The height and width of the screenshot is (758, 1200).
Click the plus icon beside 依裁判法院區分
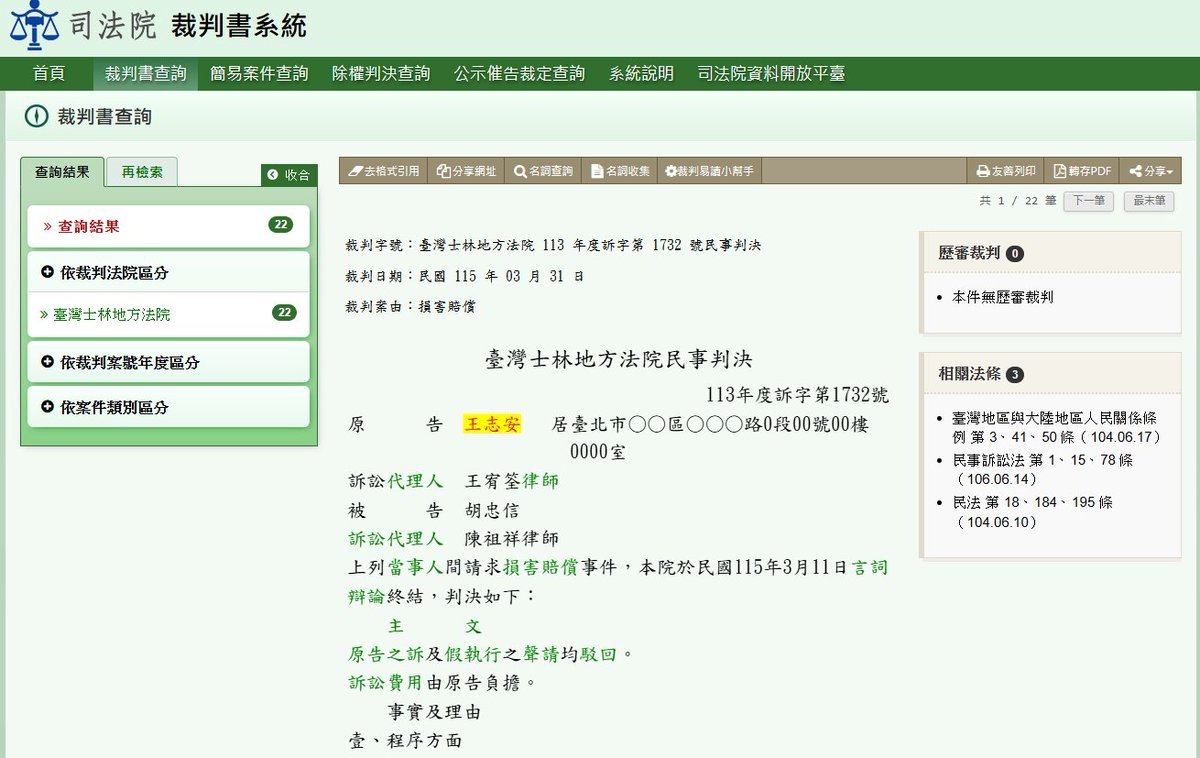47,271
